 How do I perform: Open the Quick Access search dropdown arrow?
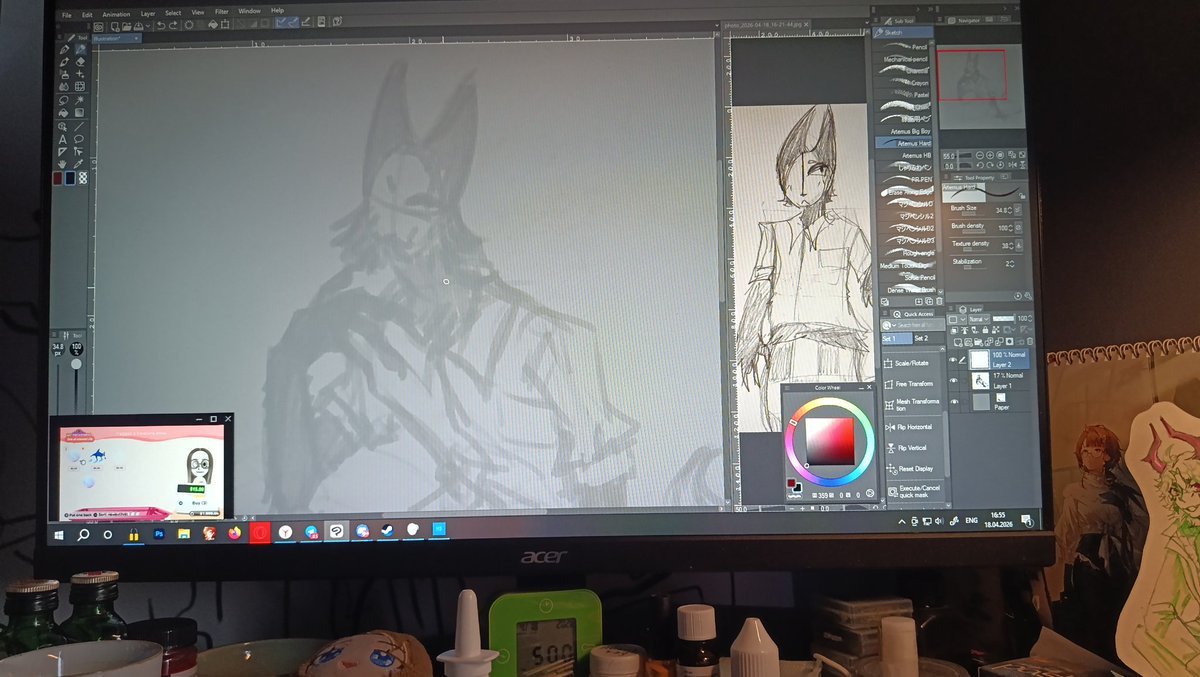(x=894, y=325)
